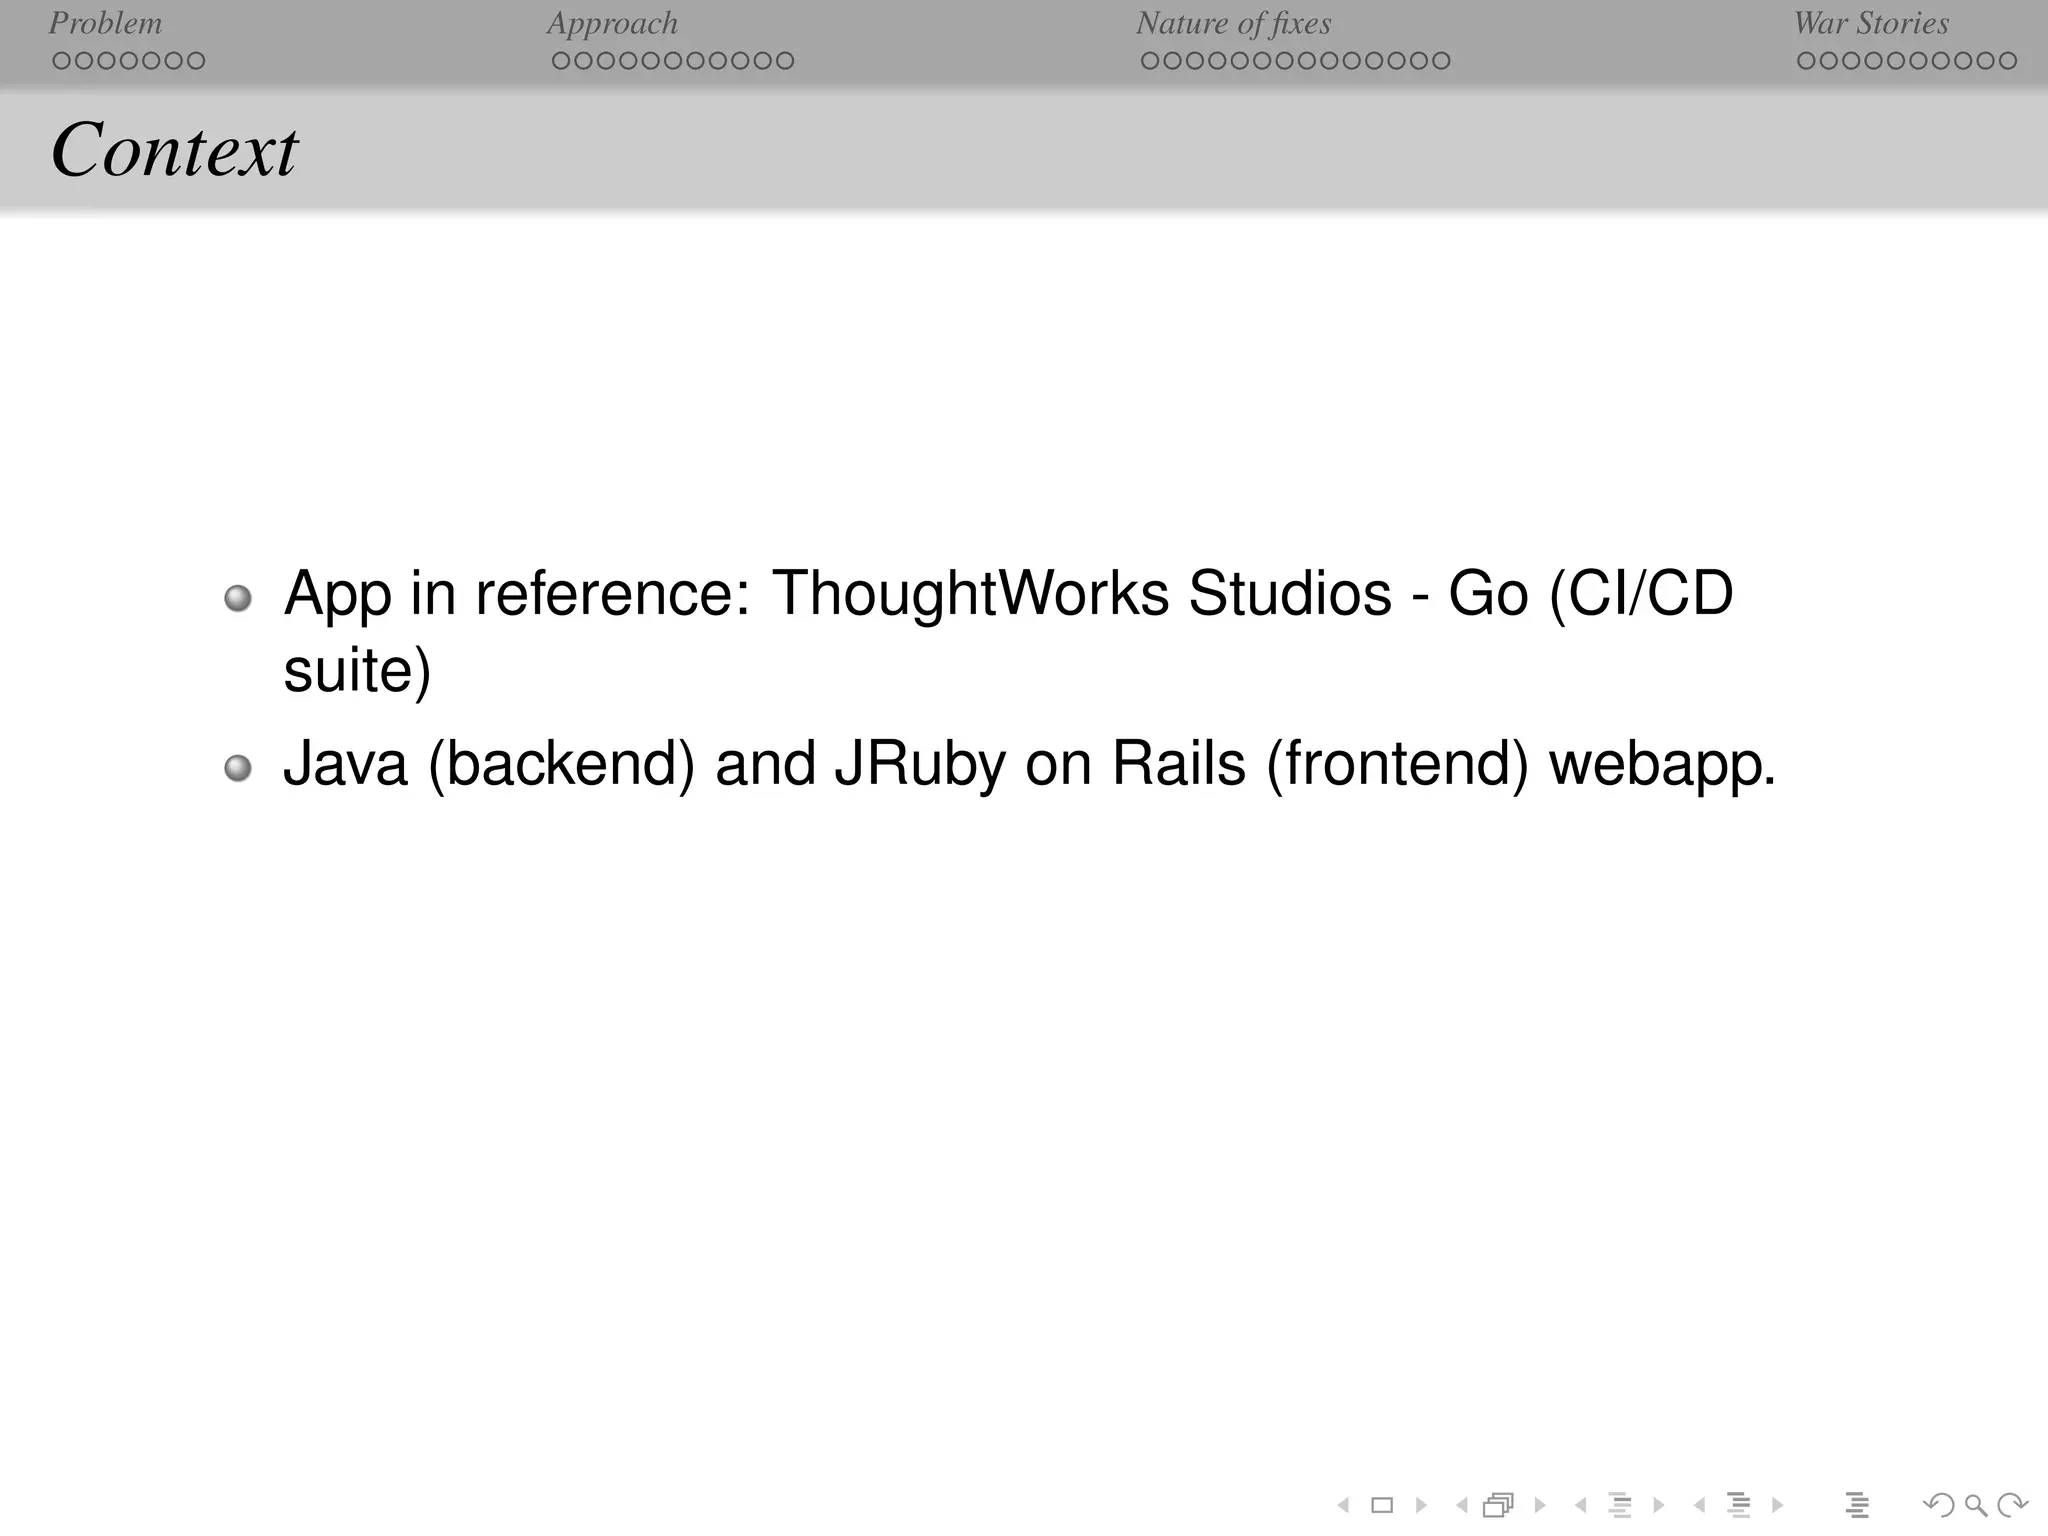Go to previous subsection arrow in navigation bar
The height and width of the screenshot is (1536, 2048).
1580,1505
